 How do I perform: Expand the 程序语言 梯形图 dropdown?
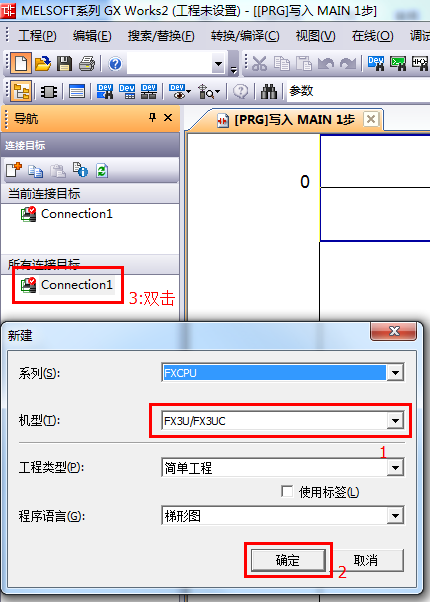point(395,516)
